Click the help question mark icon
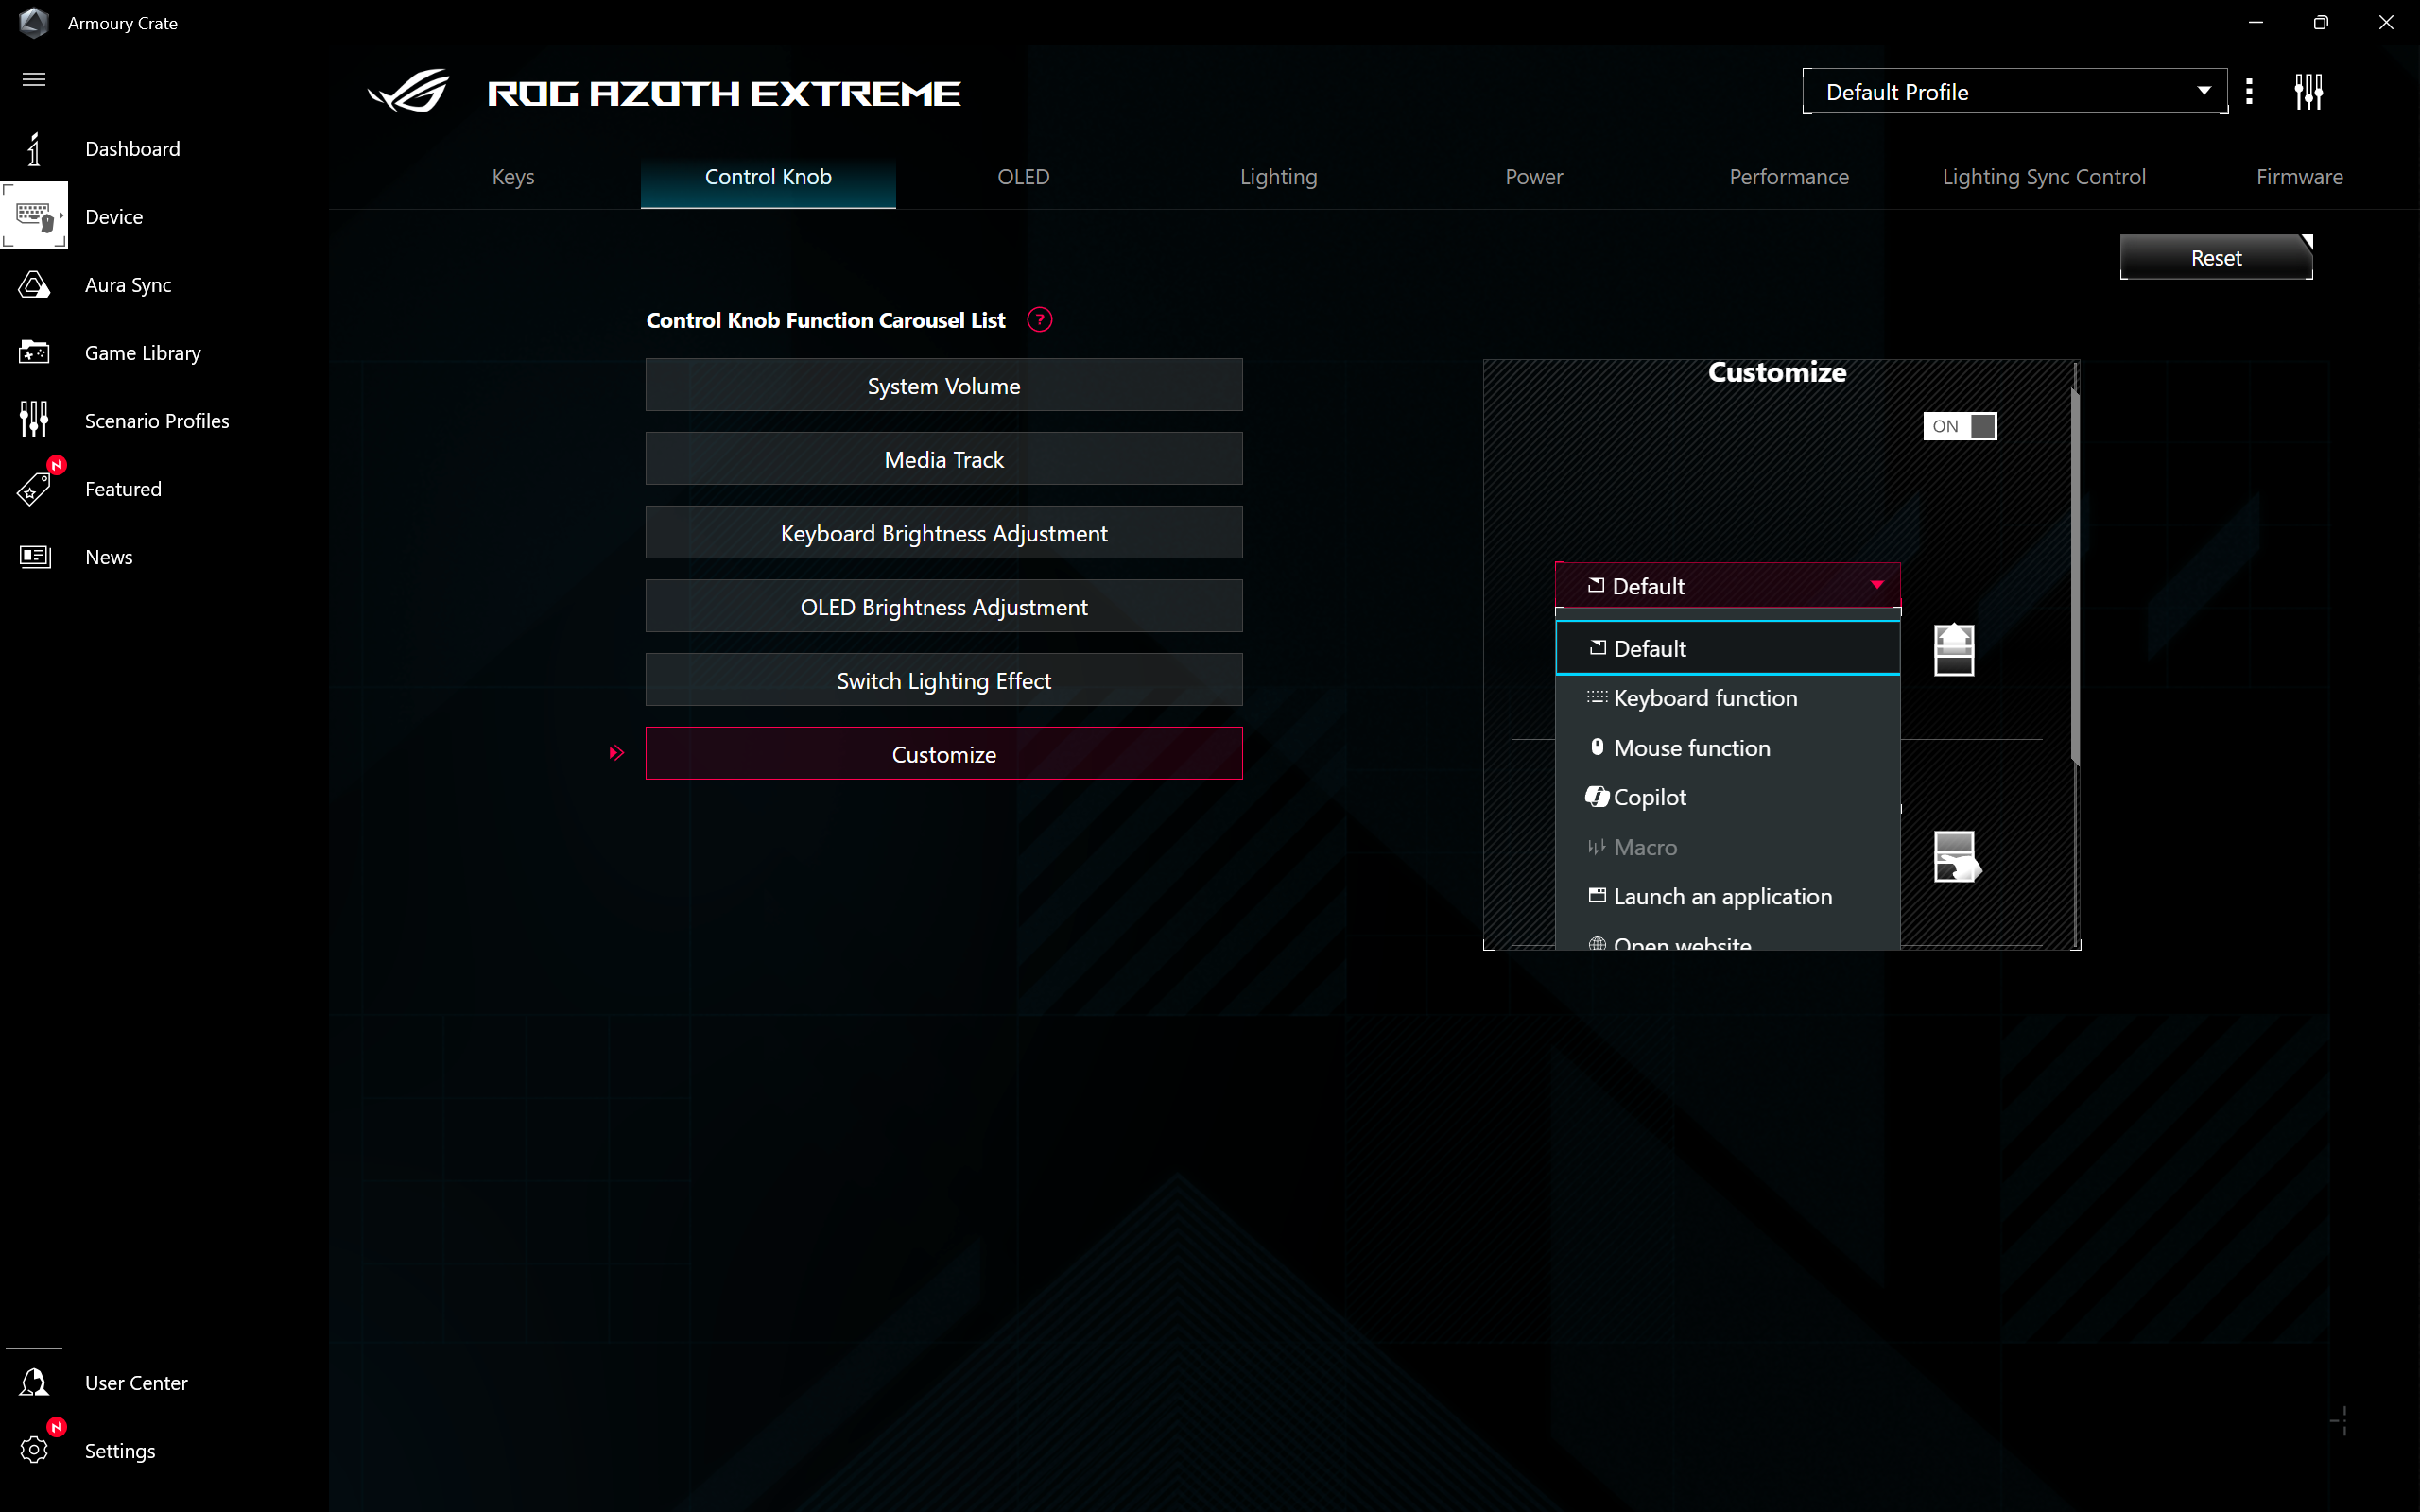 point(1039,320)
